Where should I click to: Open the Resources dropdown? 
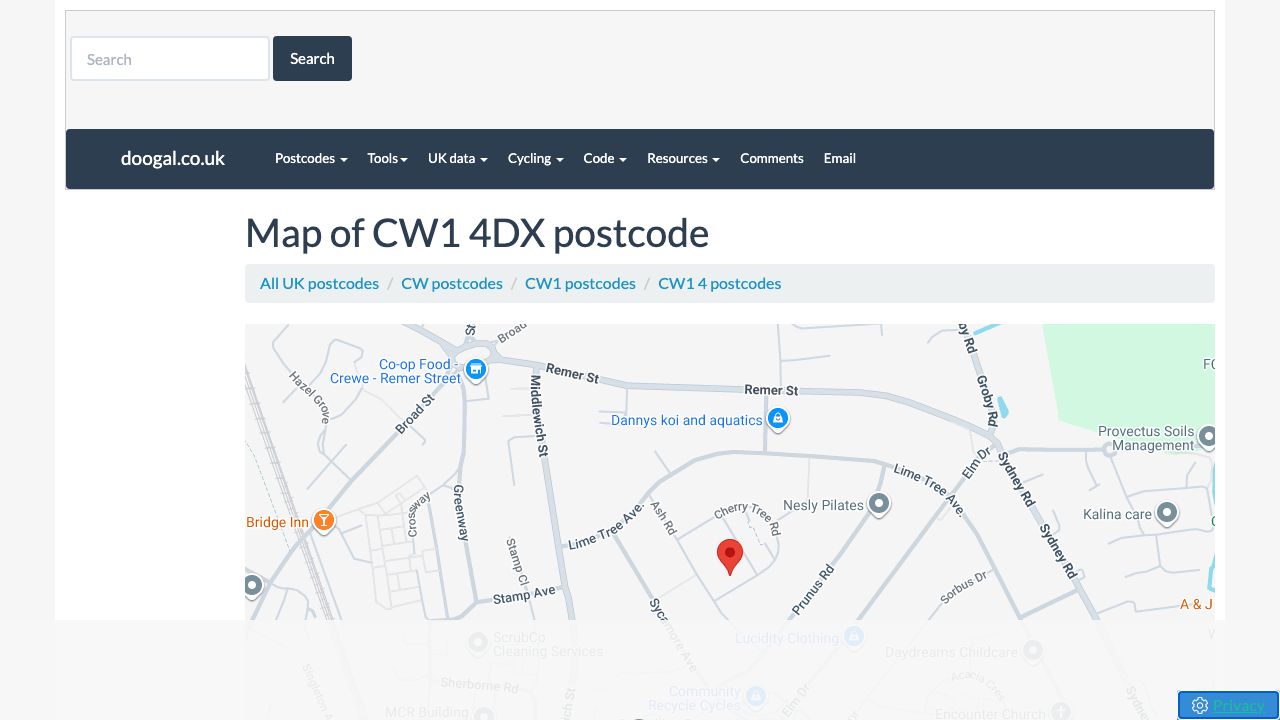coord(683,158)
